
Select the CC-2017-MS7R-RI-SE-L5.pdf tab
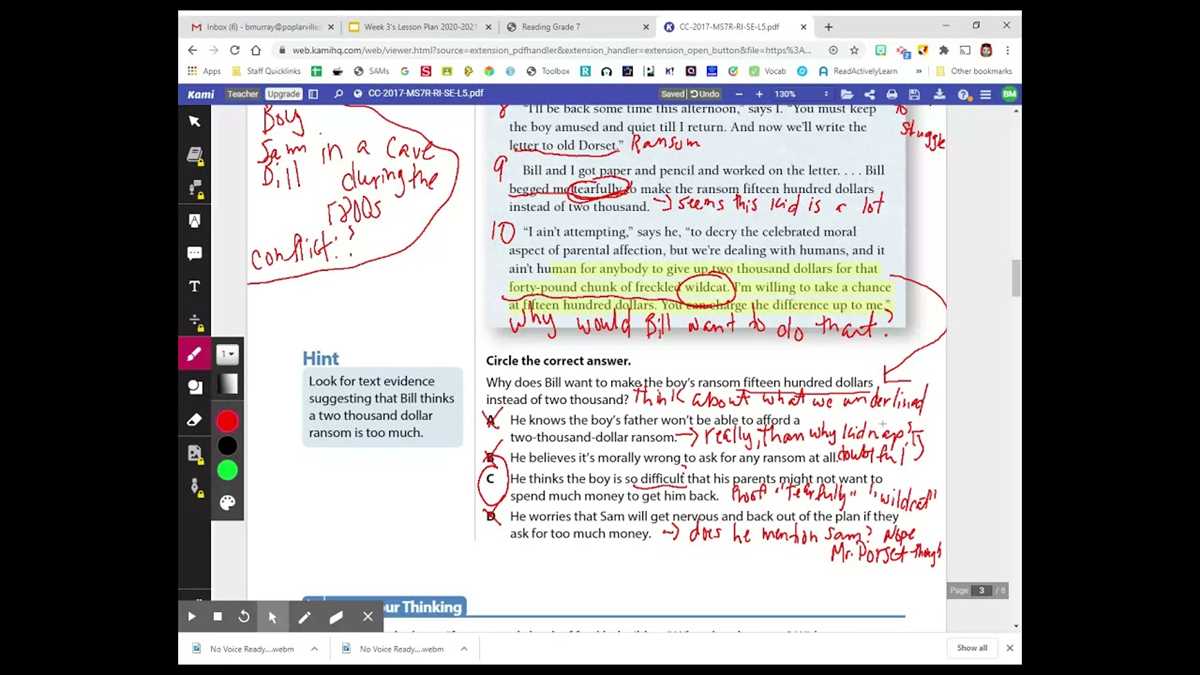coord(733,27)
